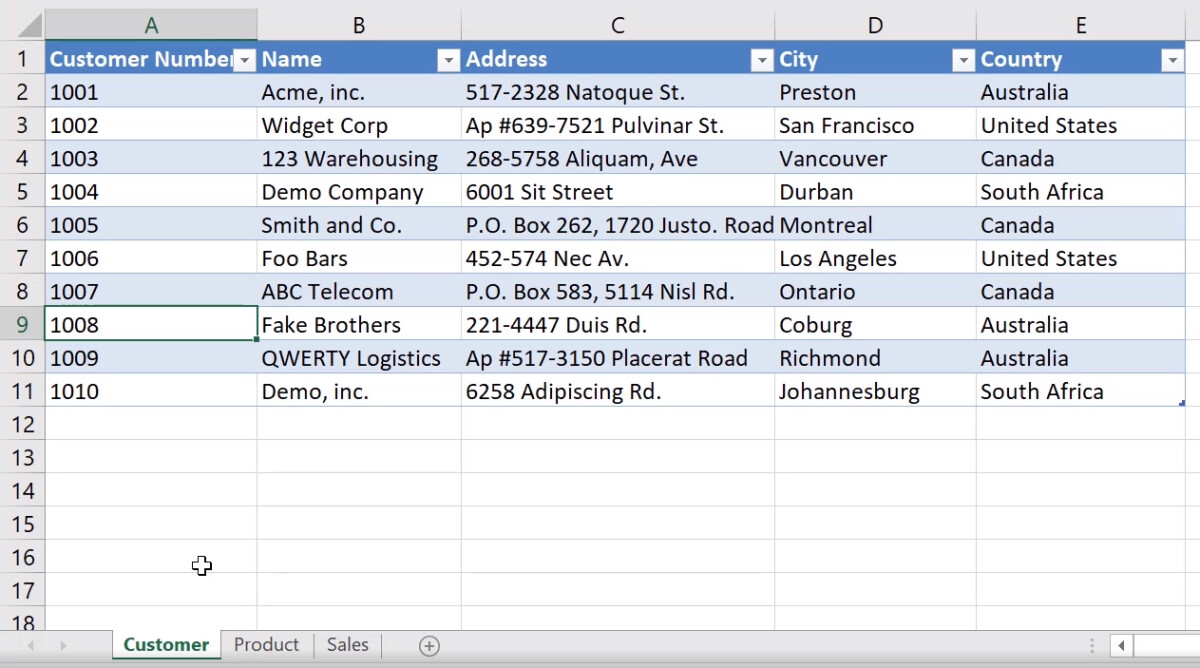Screen dimensions: 1200x668
Task: Select the 221-4447 Duis Rd. cell
Action: coord(618,325)
